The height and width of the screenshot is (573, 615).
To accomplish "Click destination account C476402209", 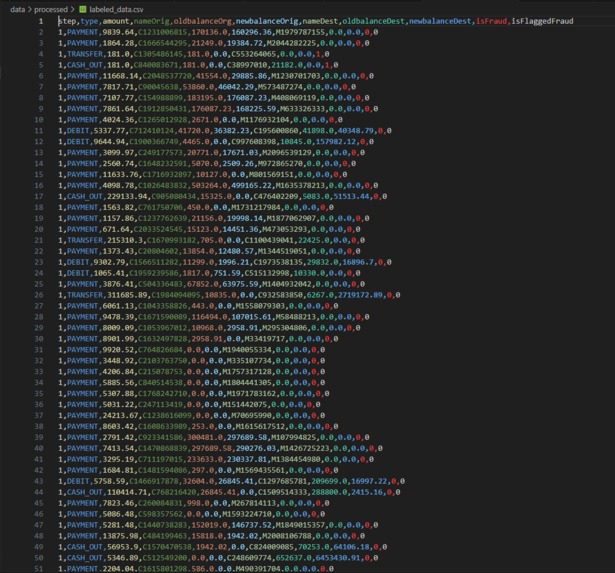I will pyautogui.click(x=276, y=196).
